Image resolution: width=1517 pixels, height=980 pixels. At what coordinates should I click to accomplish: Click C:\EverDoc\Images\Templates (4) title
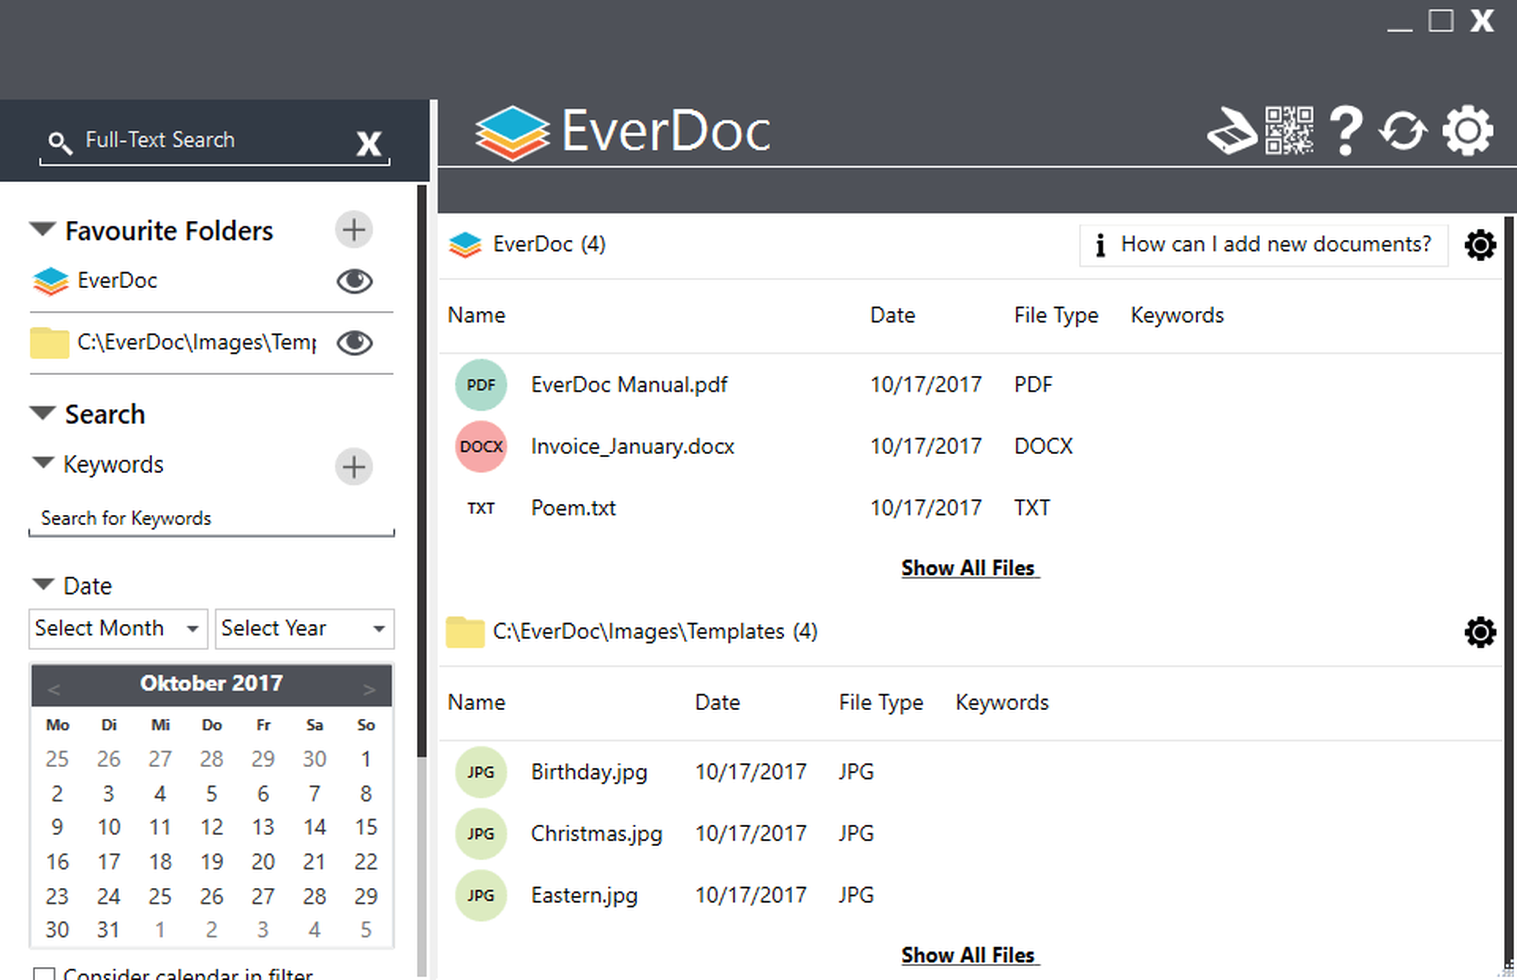pyautogui.click(x=655, y=632)
